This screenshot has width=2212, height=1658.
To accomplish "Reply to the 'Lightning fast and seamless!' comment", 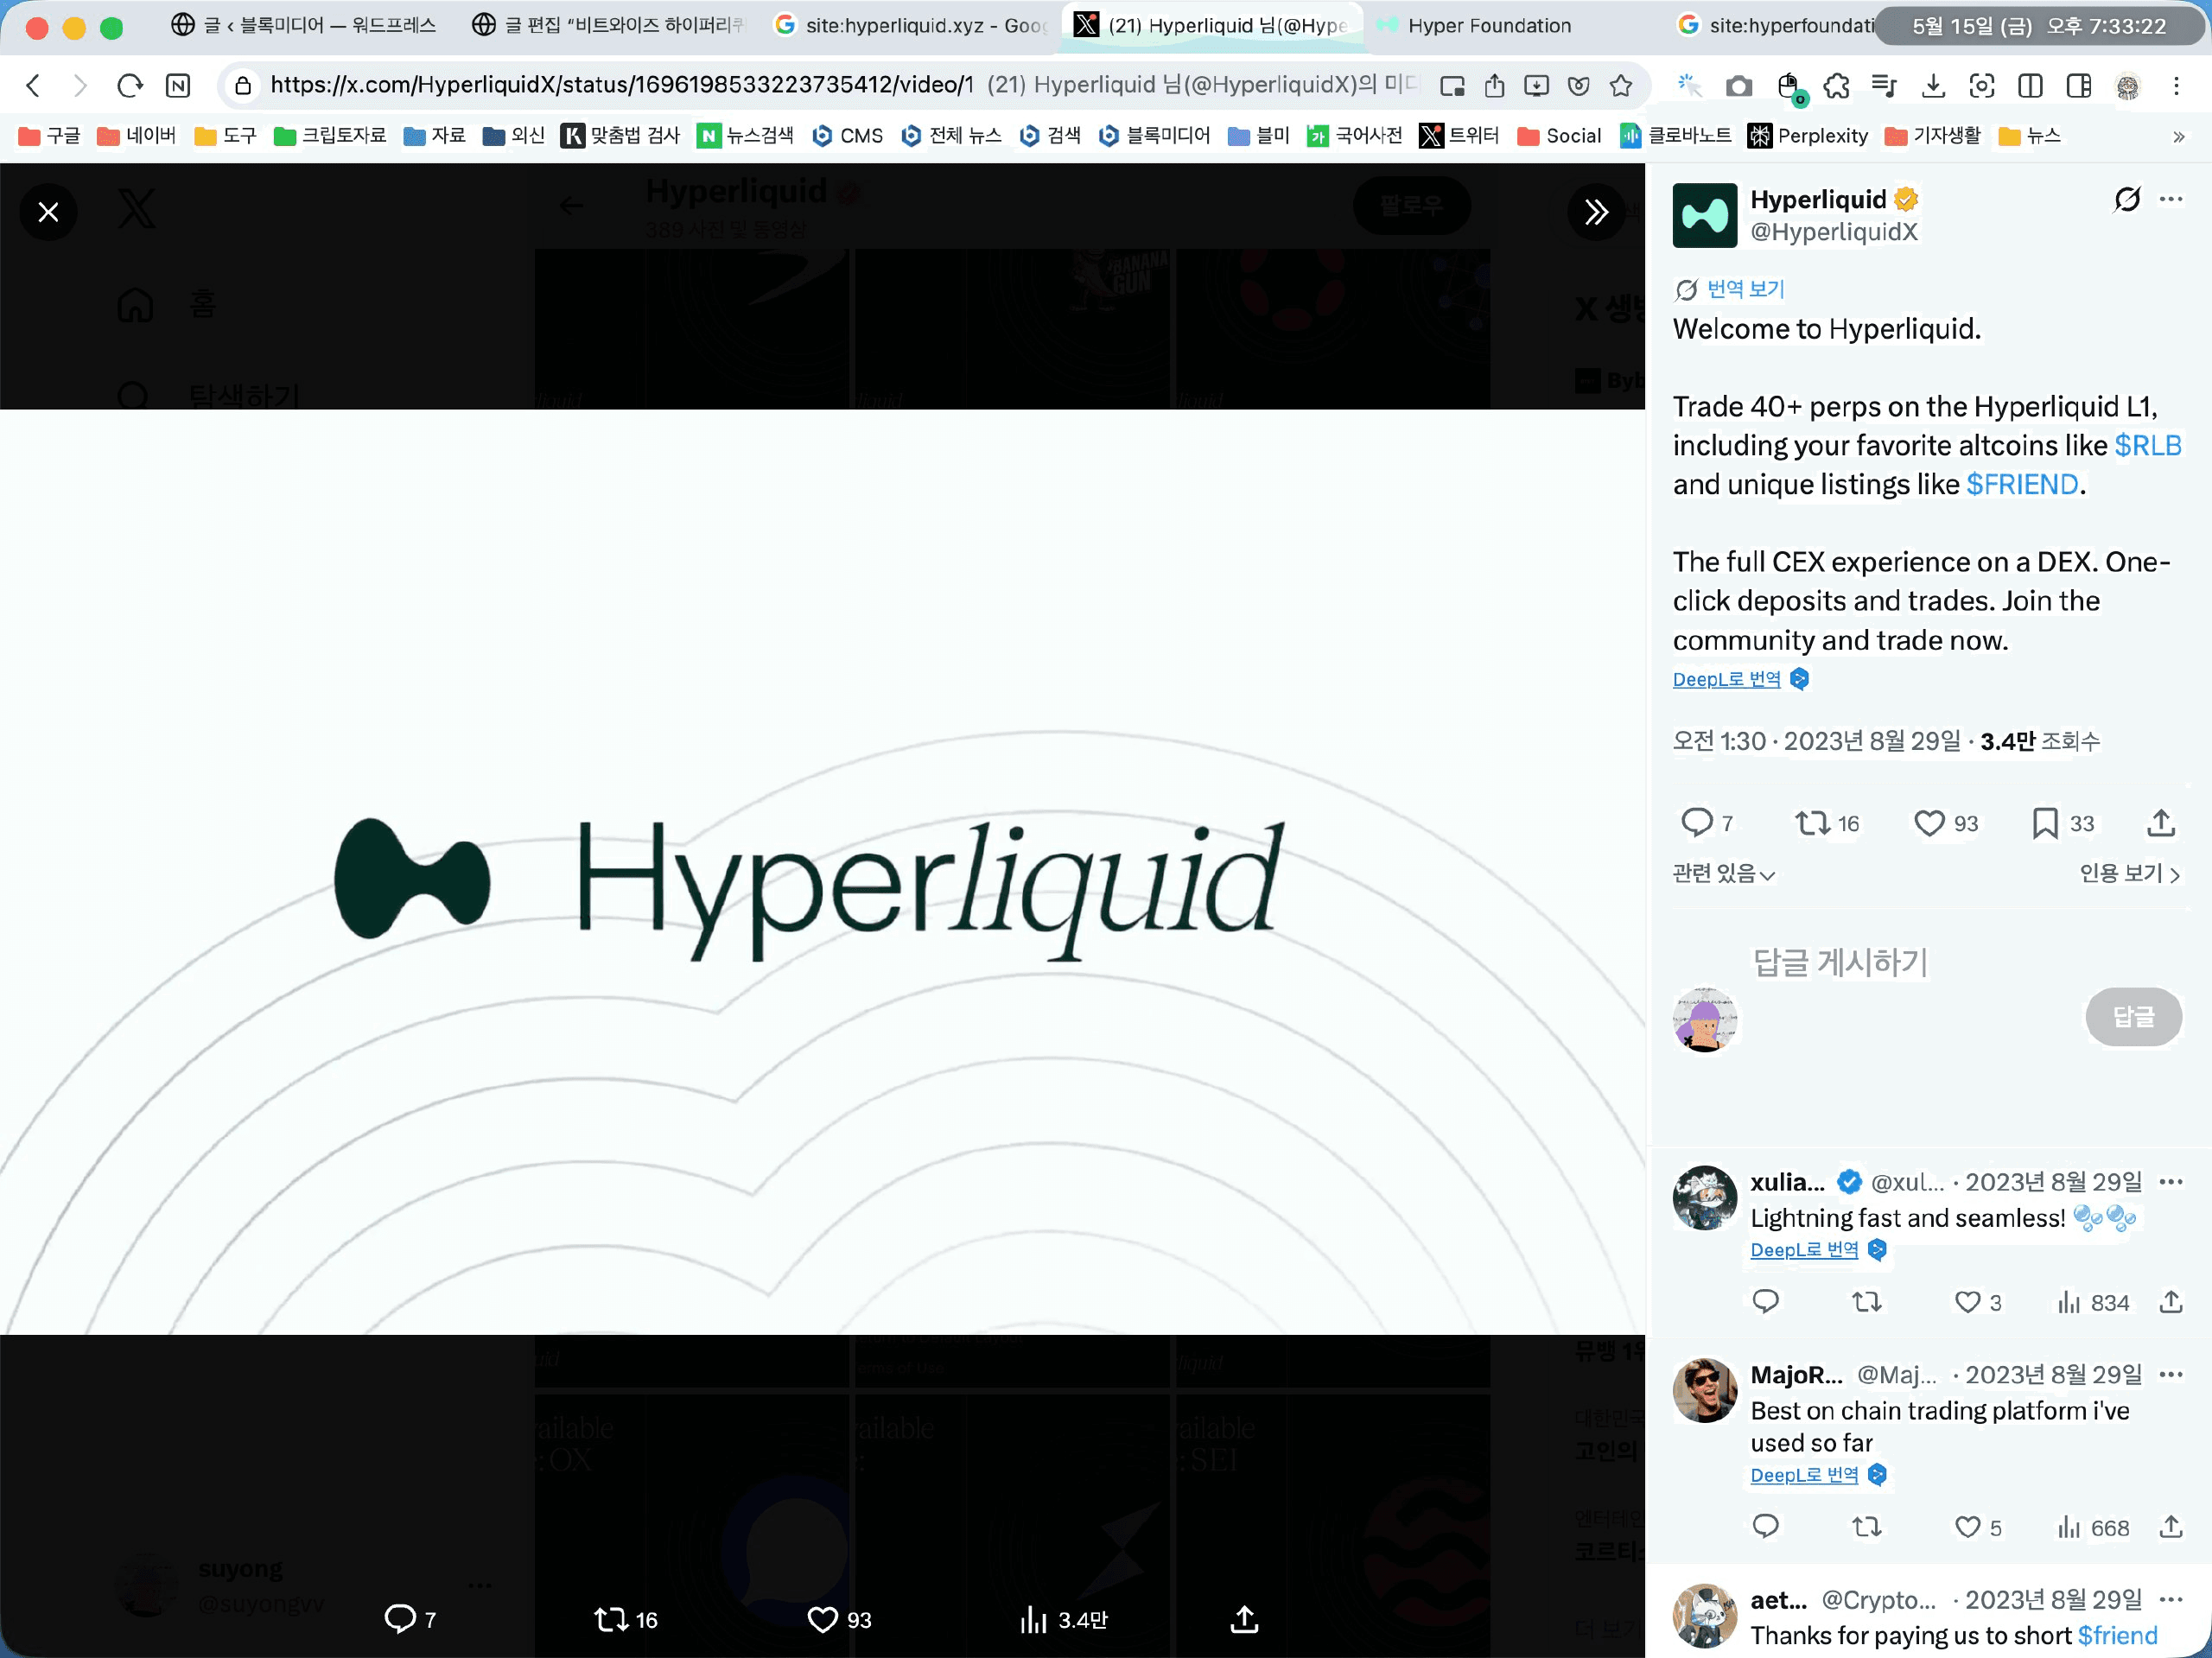I will tap(1766, 1302).
